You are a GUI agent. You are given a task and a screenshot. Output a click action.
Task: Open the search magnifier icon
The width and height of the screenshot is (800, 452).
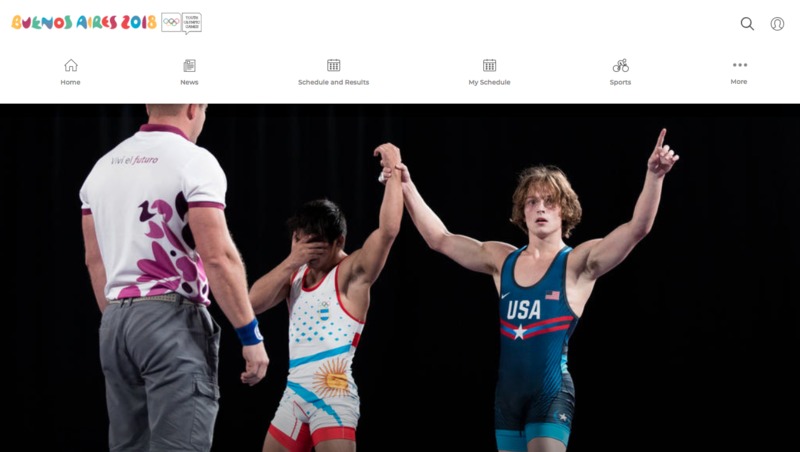click(747, 23)
